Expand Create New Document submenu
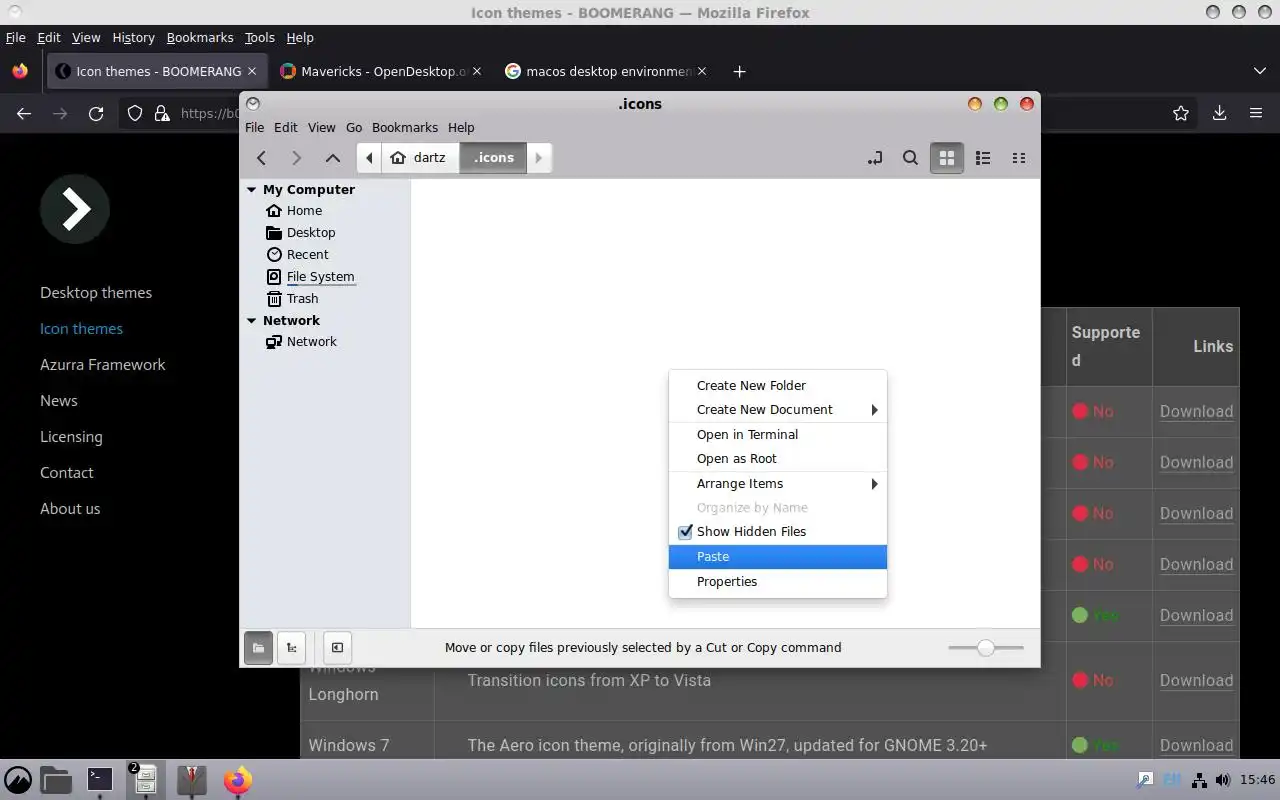The width and height of the screenshot is (1280, 800). point(778,410)
